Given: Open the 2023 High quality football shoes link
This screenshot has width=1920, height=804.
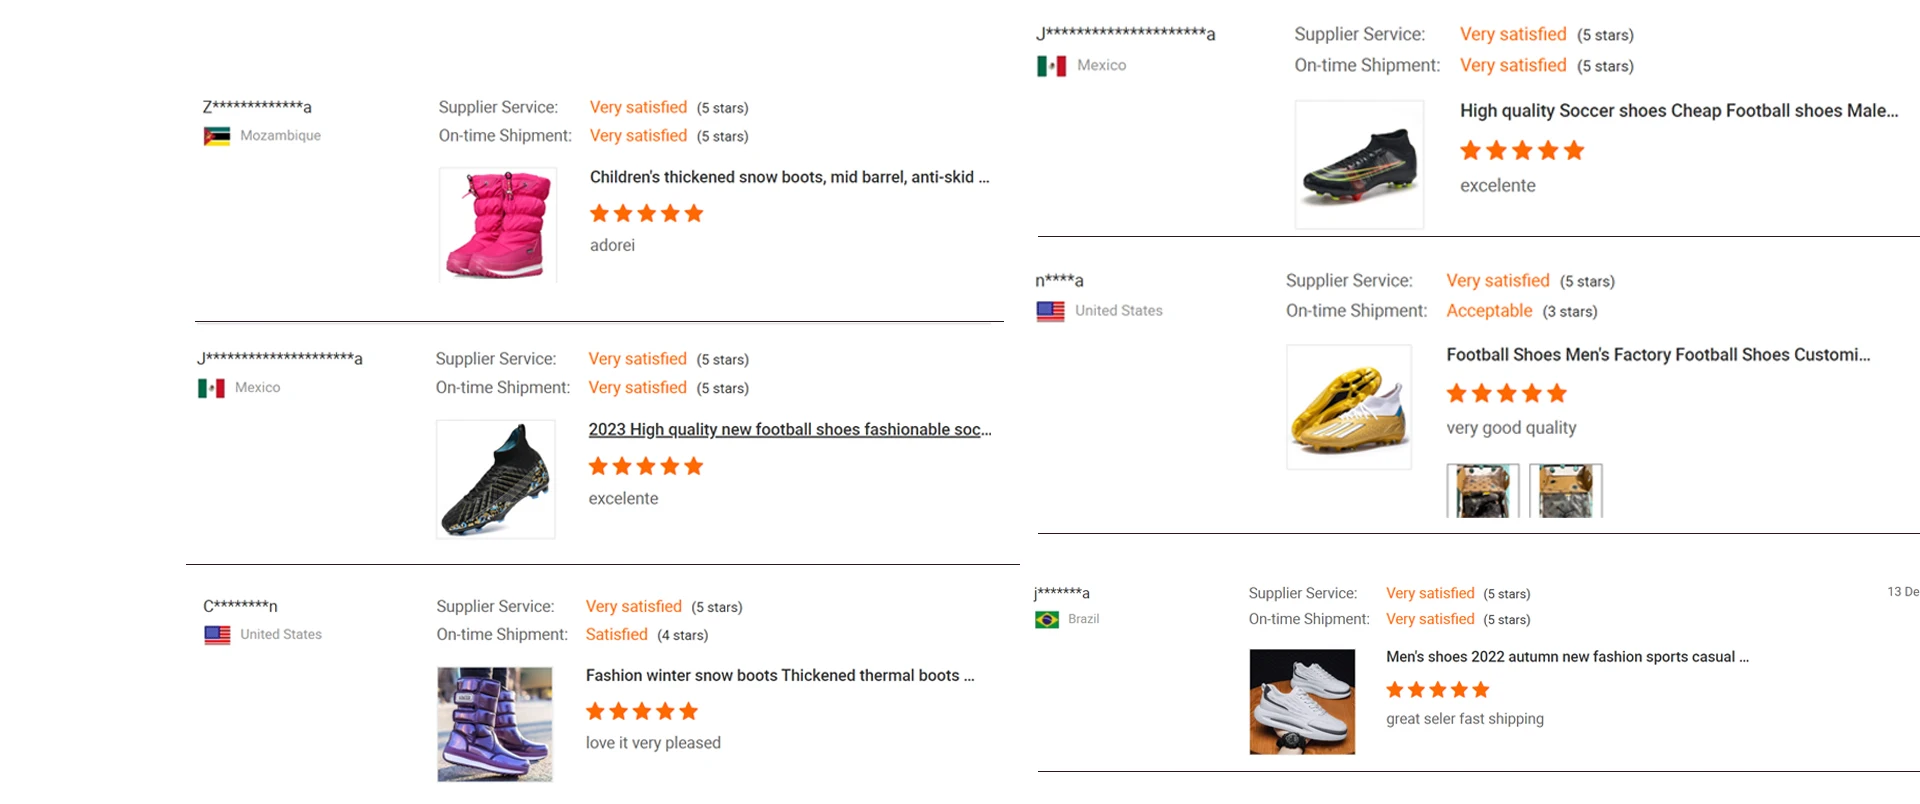Looking at the screenshot, I should (790, 430).
